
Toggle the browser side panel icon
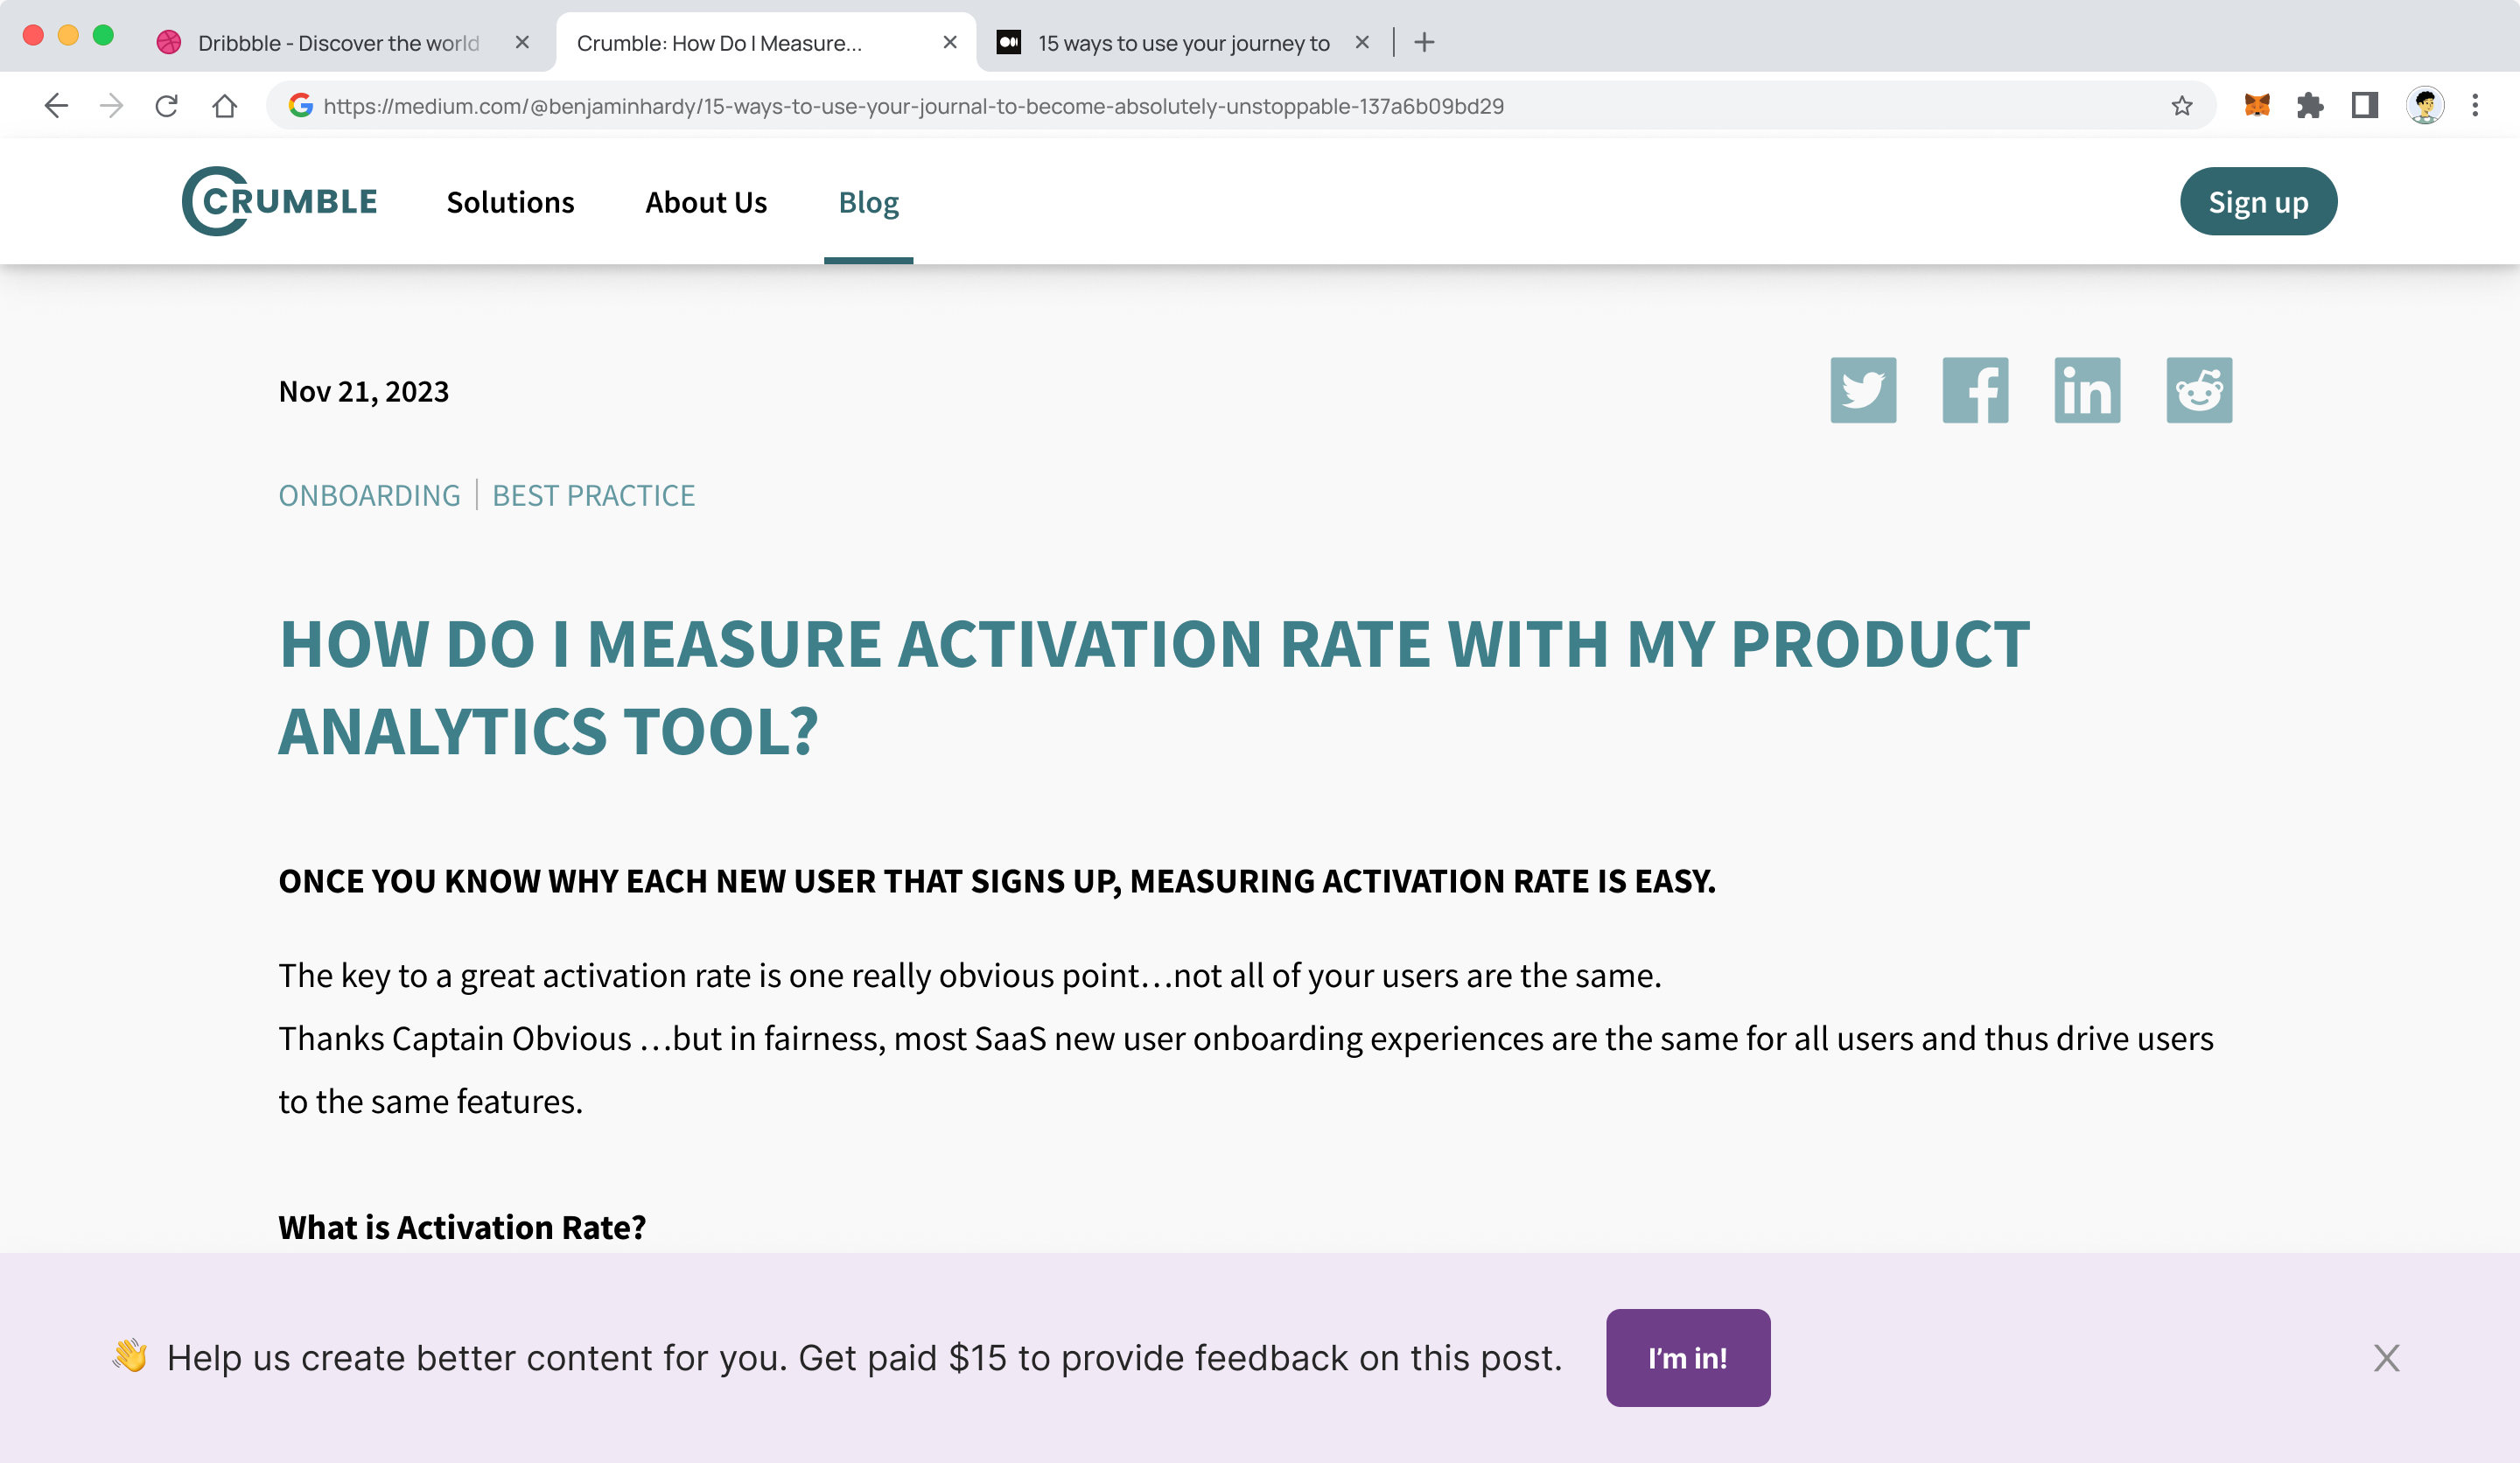[x=2364, y=105]
